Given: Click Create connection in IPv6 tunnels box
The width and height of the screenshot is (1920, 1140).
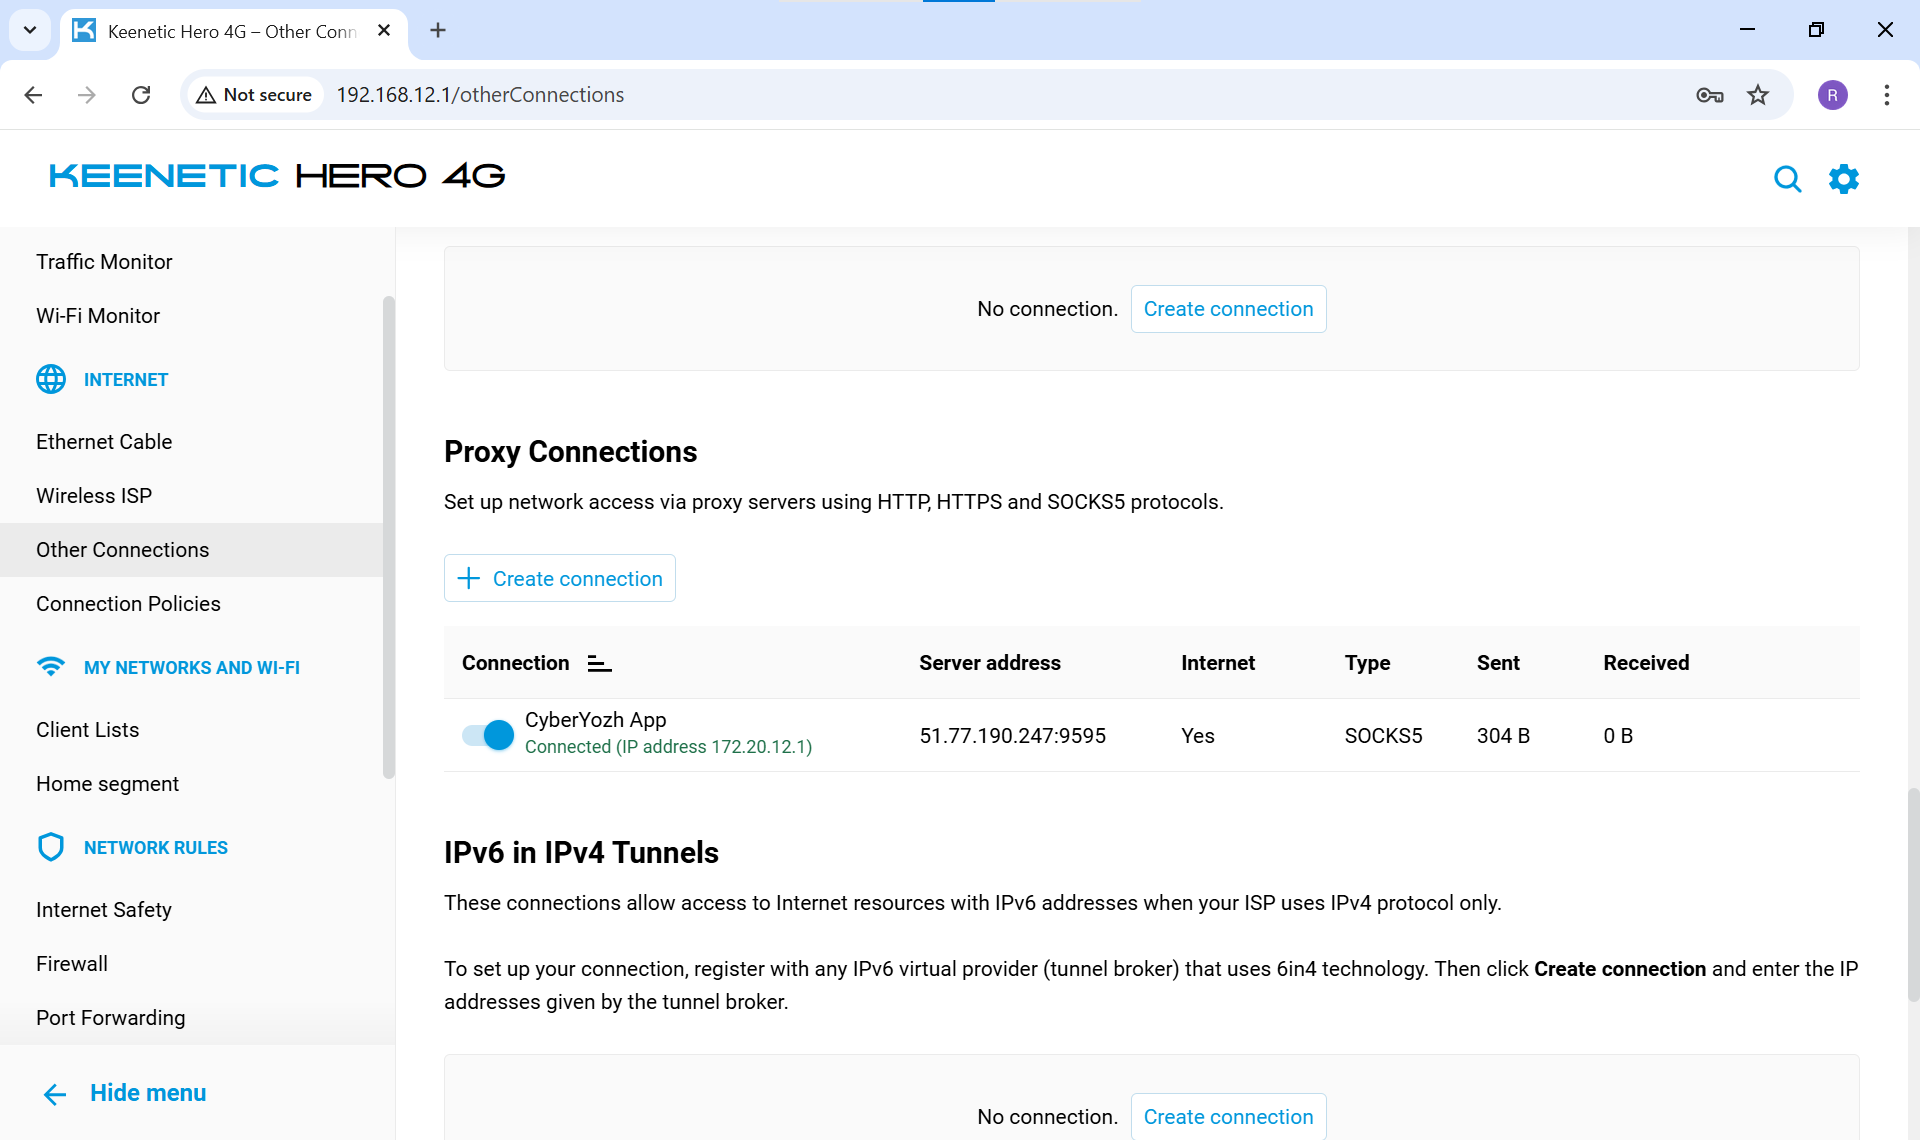Looking at the screenshot, I should (x=1228, y=1116).
